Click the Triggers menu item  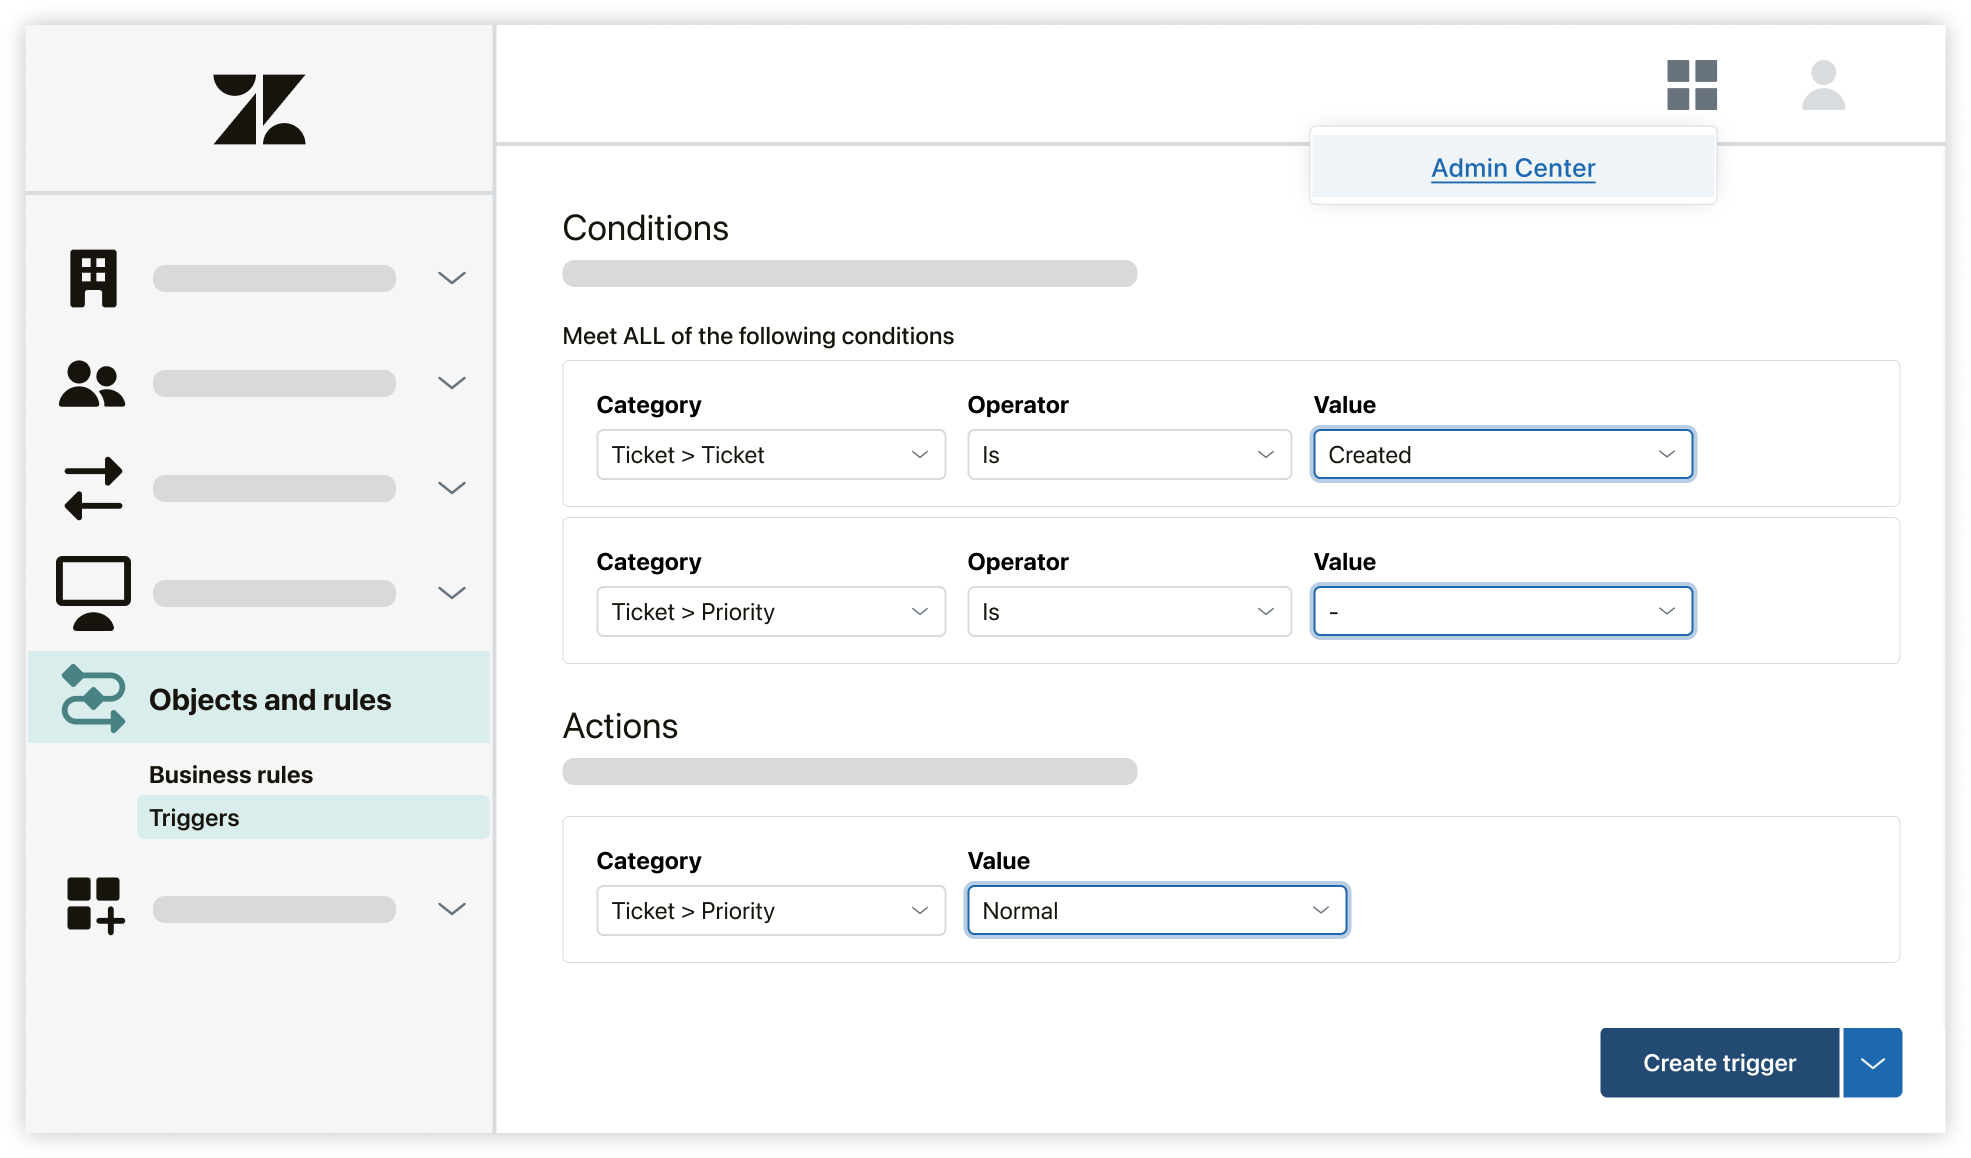pos(193,817)
